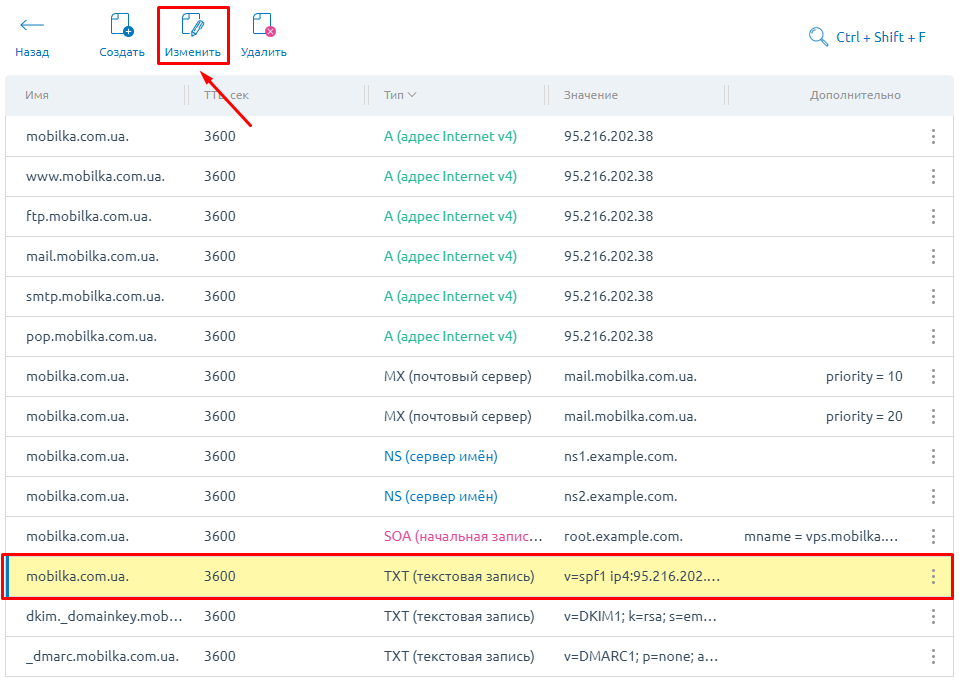Click the TTL, сек column header

tap(226, 95)
